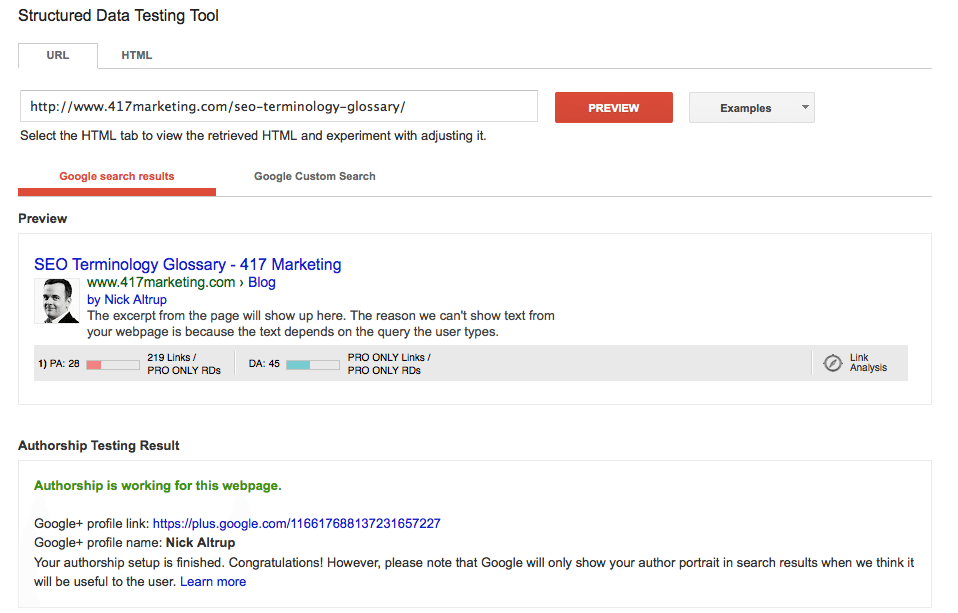
Task: Click the Structured Data Testing Tool title
Action: click(118, 16)
